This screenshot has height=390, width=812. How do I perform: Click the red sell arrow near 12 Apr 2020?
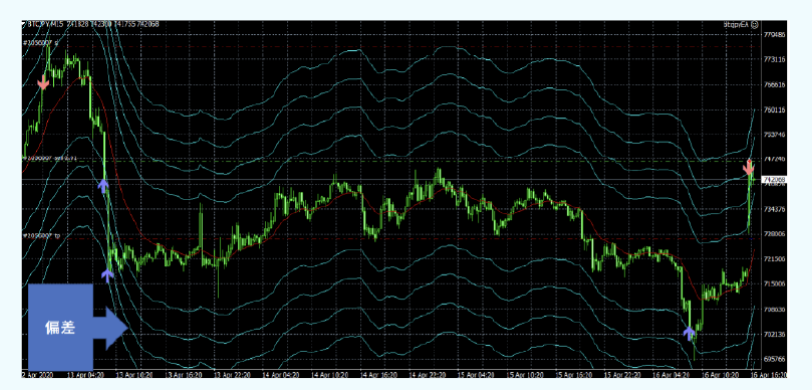(x=43, y=83)
